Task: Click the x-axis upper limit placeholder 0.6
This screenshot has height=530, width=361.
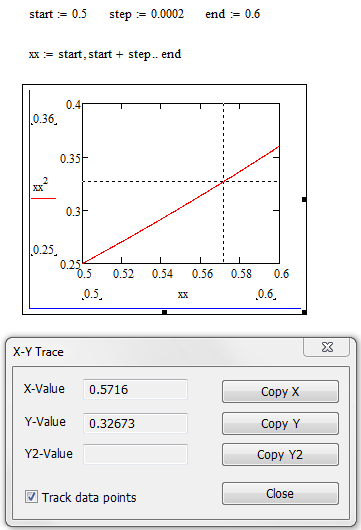Action: [x=266, y=294]
